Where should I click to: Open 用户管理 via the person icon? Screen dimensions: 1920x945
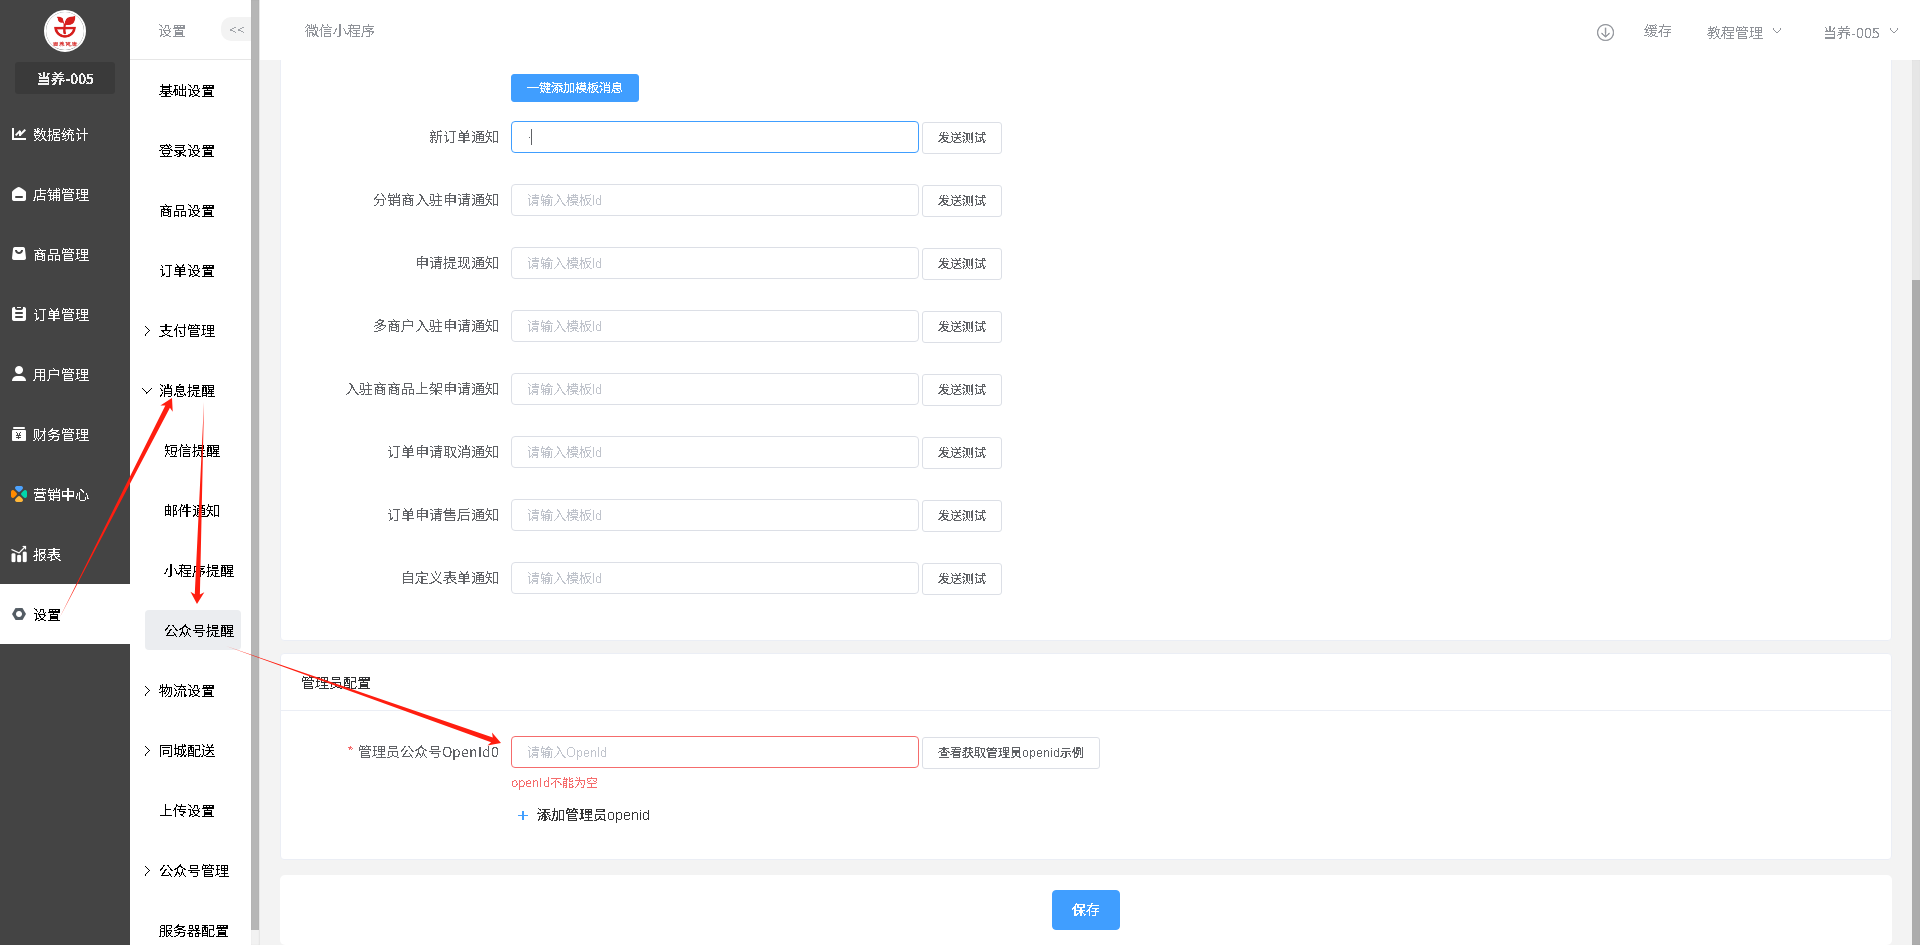(19, 374)
